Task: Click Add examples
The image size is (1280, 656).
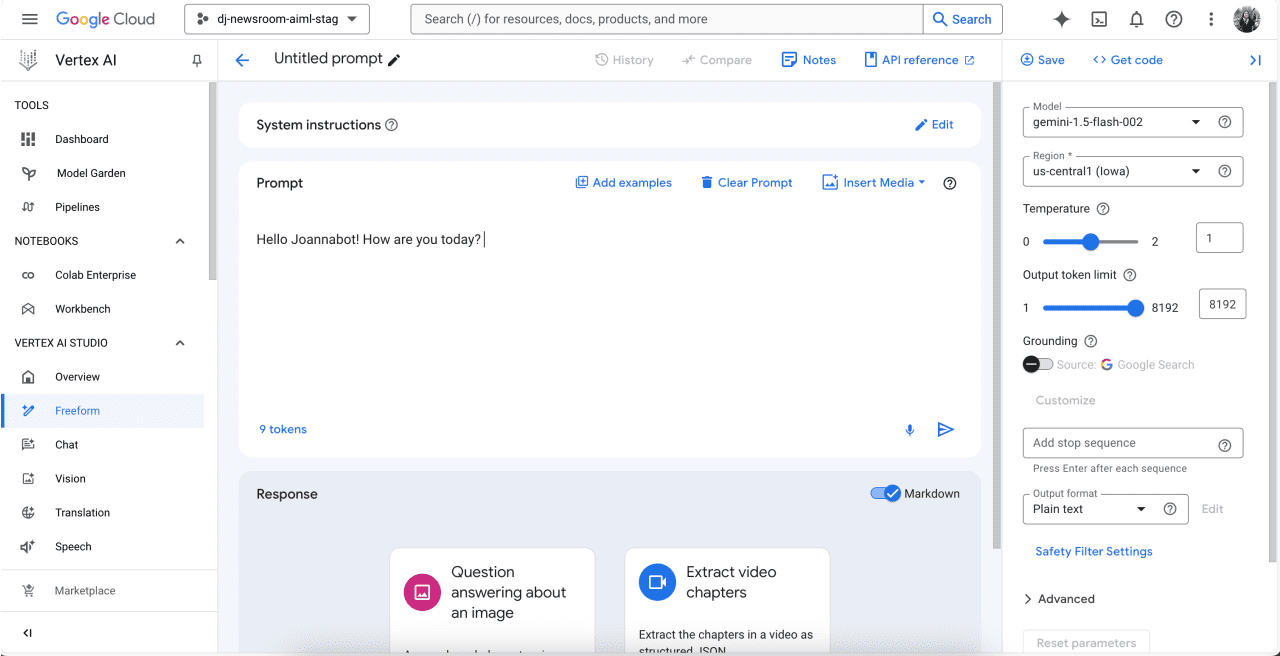Action: pos(623,183)
